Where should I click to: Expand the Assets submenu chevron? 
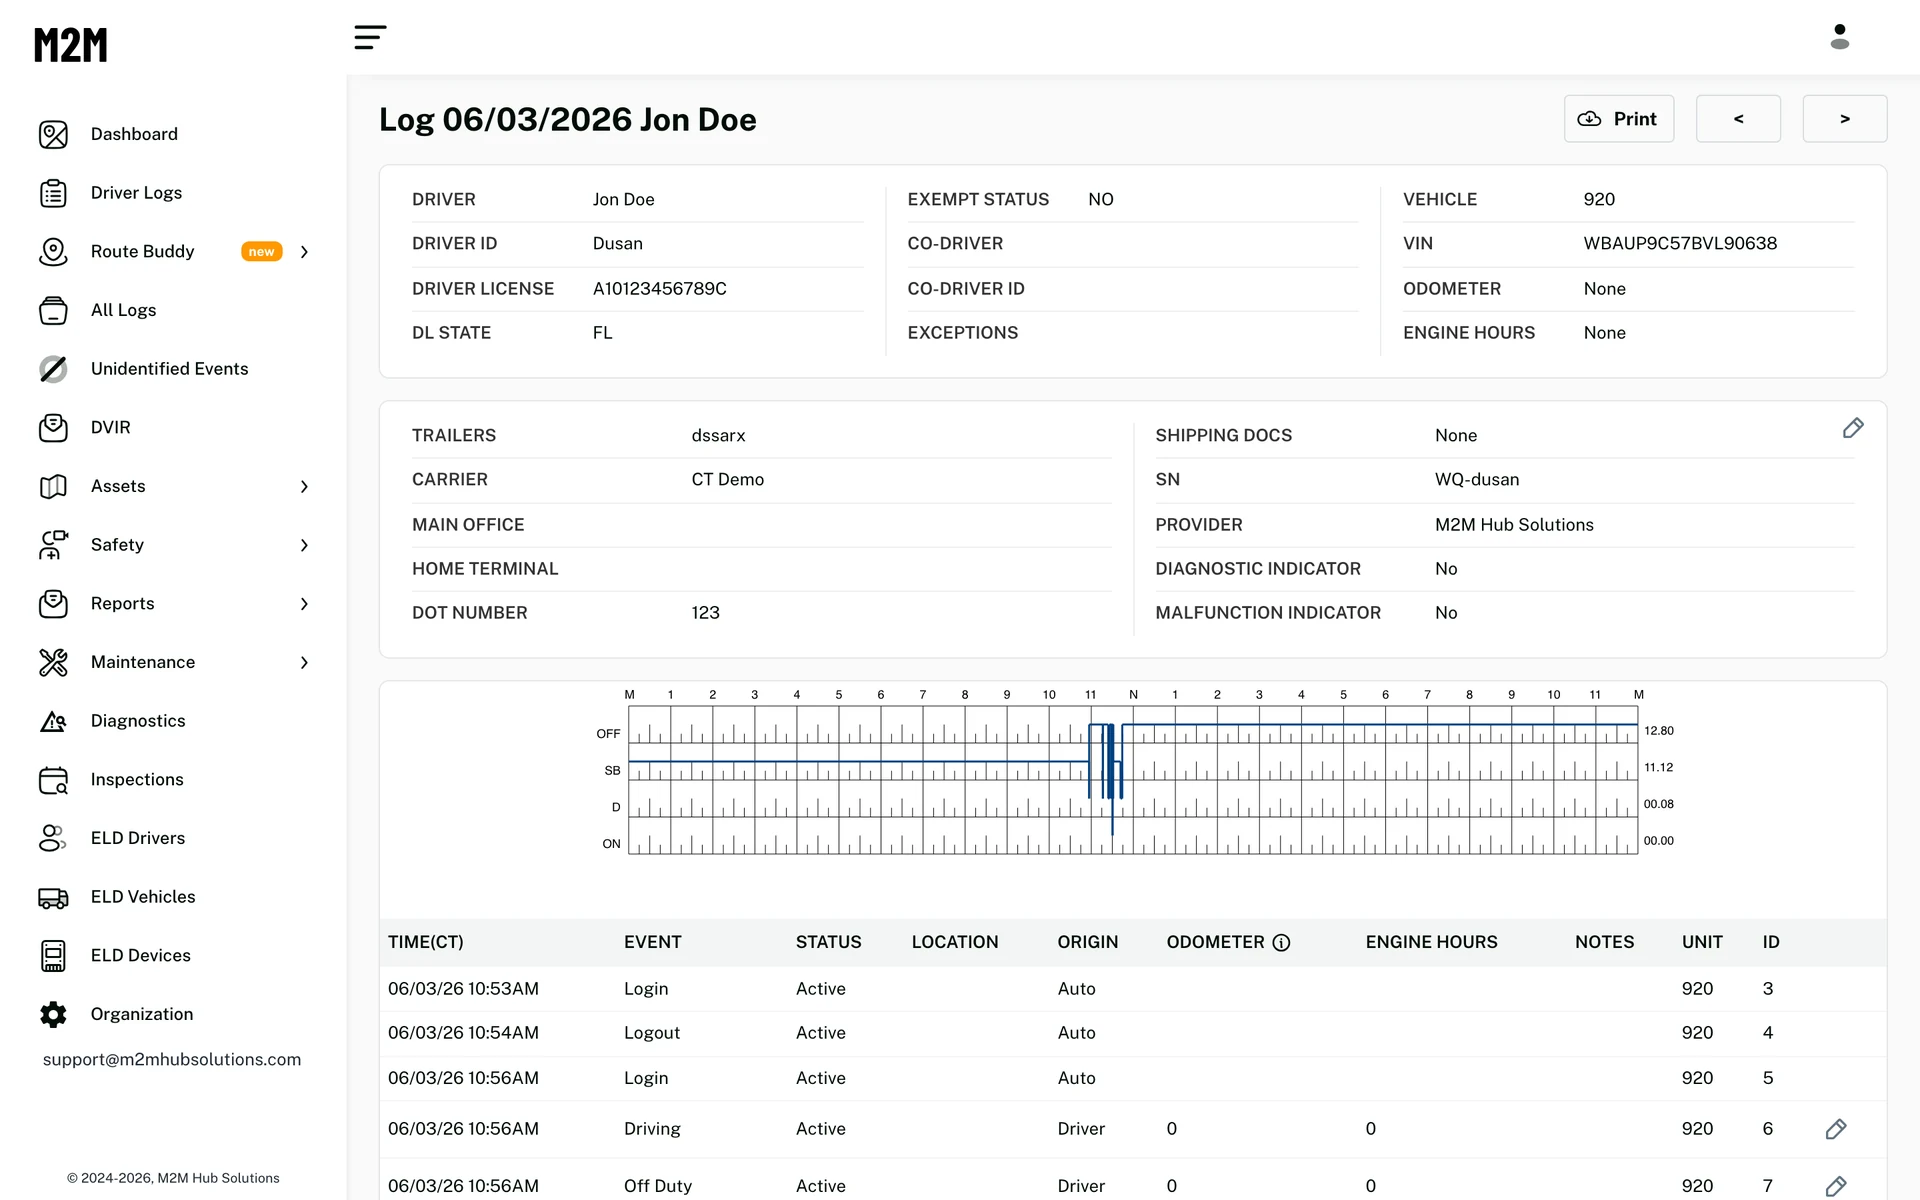point(304,487)
